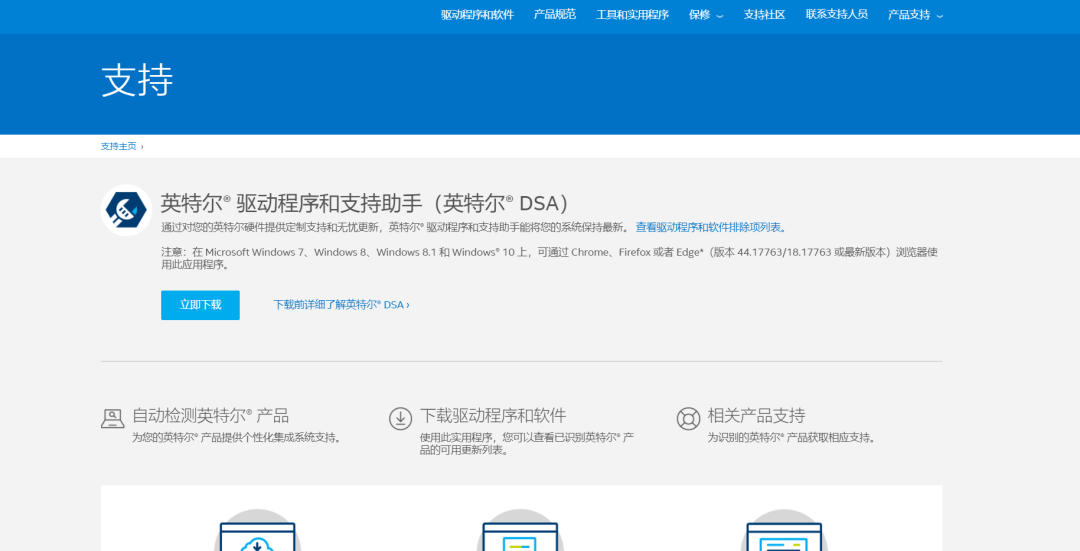
Task: Click the 相关产品支持 heading
Action: tap(756, 415)
